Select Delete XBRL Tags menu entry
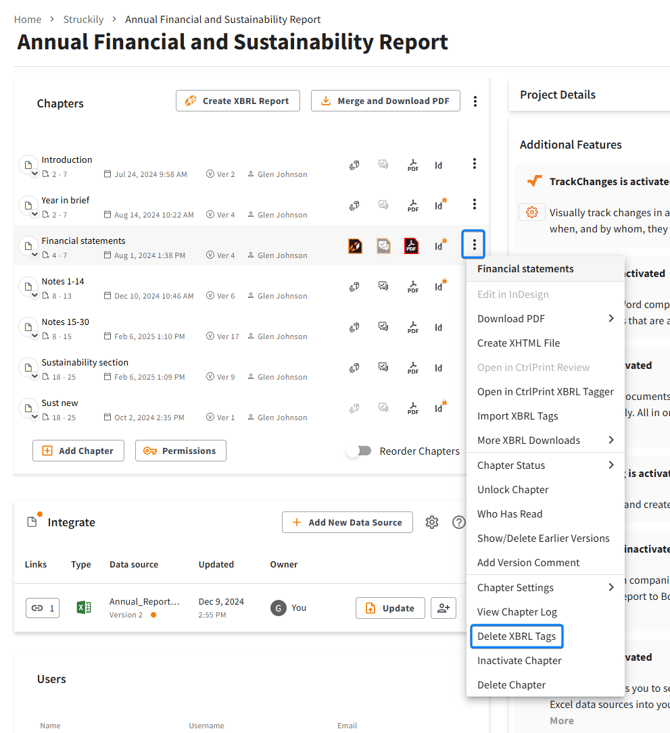This screenshot has width=670, height=733. pos(517,637)
